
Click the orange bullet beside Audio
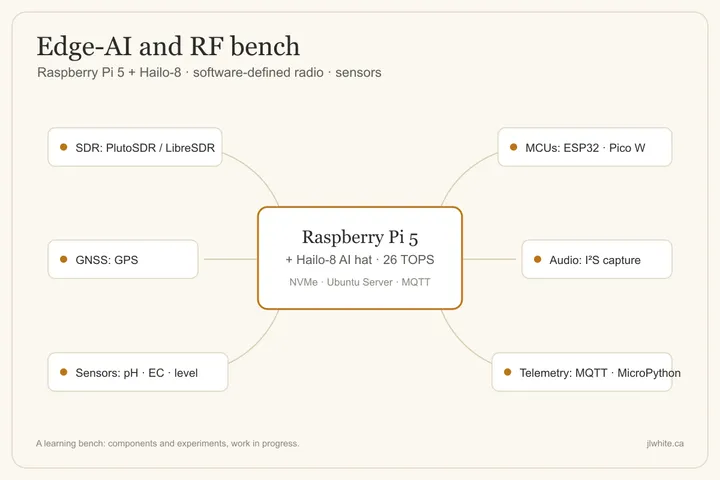click(537, 259)
